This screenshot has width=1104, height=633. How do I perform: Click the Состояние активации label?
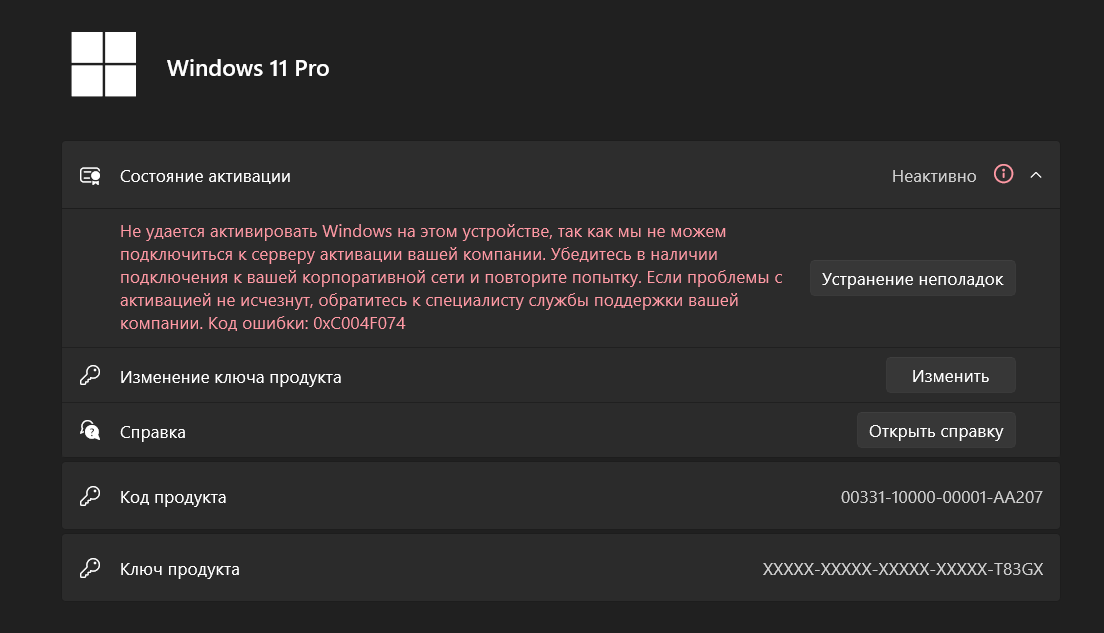[205, 176]
